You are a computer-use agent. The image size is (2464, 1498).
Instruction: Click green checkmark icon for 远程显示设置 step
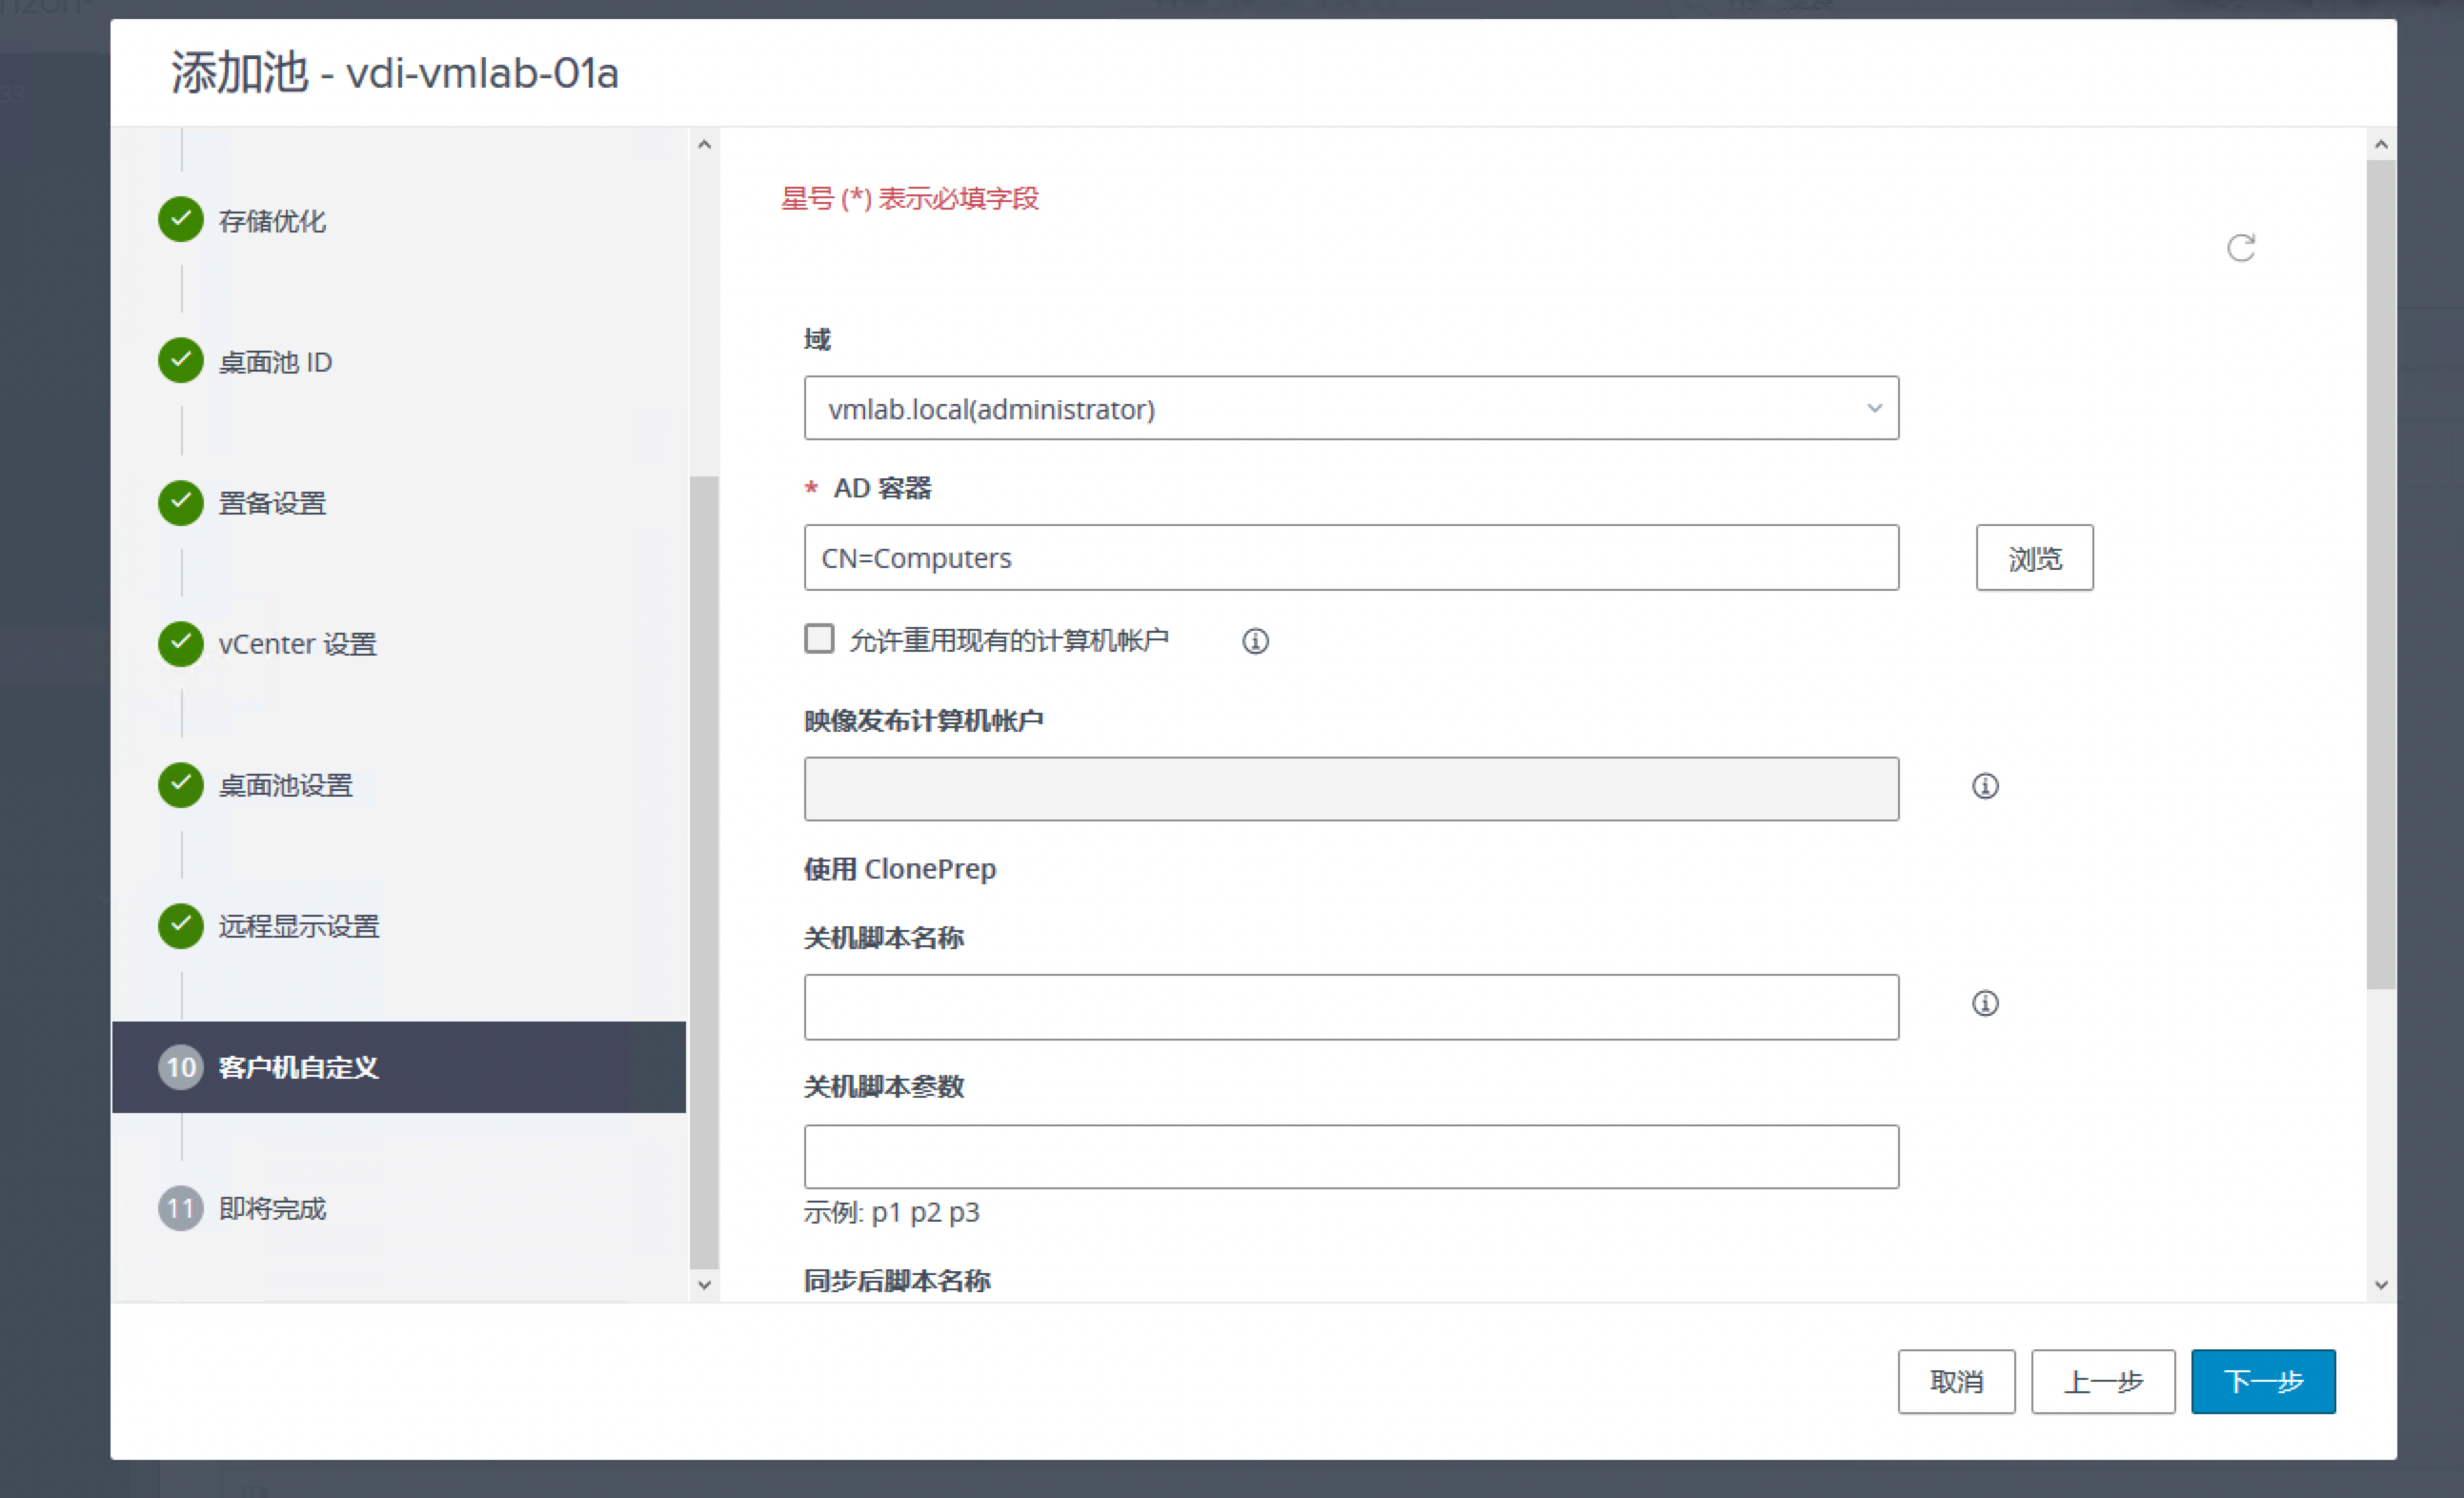pyautogui.click(x=181, y=925)
